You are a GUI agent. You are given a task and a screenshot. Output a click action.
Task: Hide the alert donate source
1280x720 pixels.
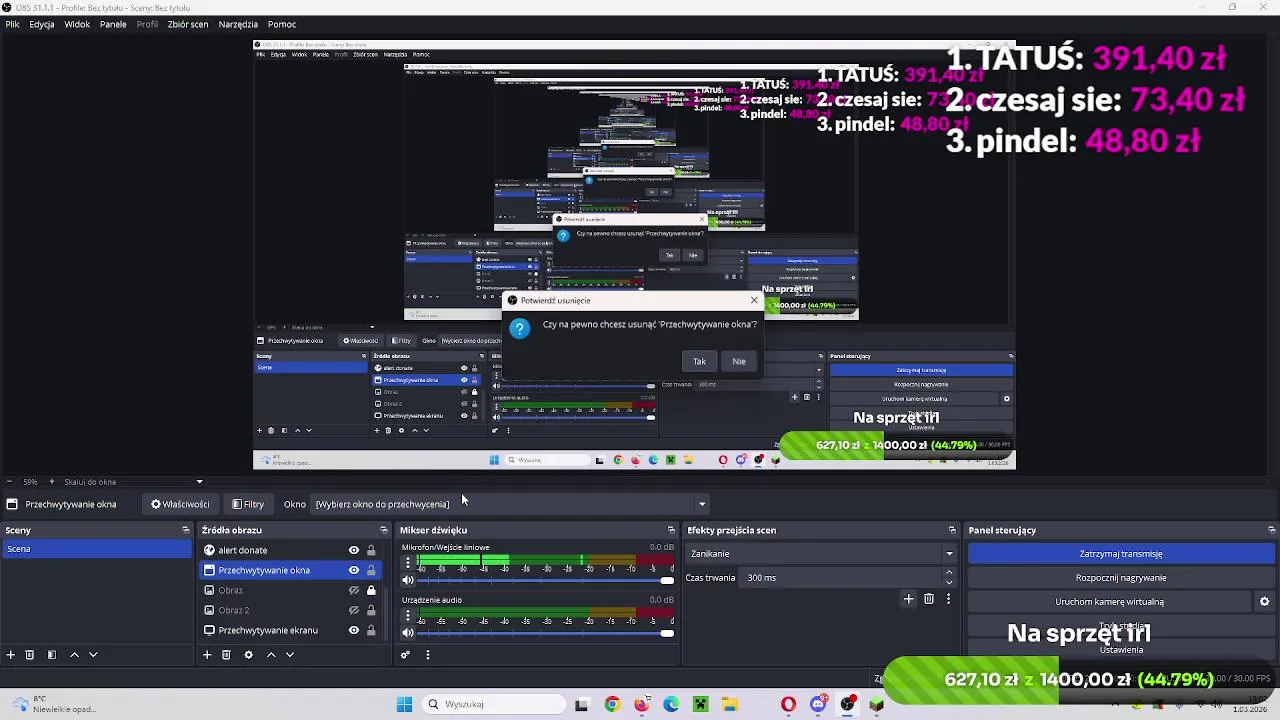coord(353,550)
